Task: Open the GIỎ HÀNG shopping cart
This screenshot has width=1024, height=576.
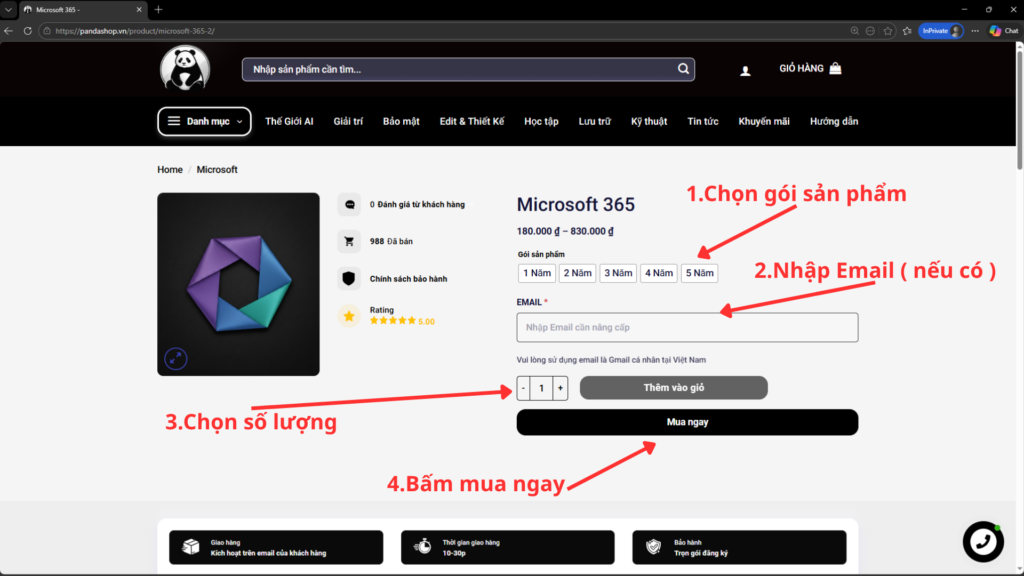Action: (810, 69)
